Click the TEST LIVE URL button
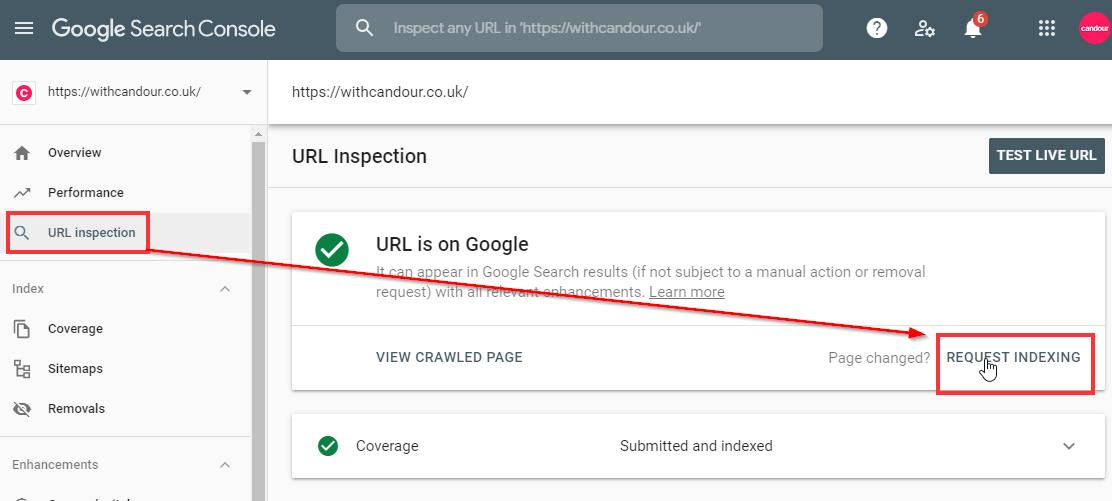 coord(1046,156)
